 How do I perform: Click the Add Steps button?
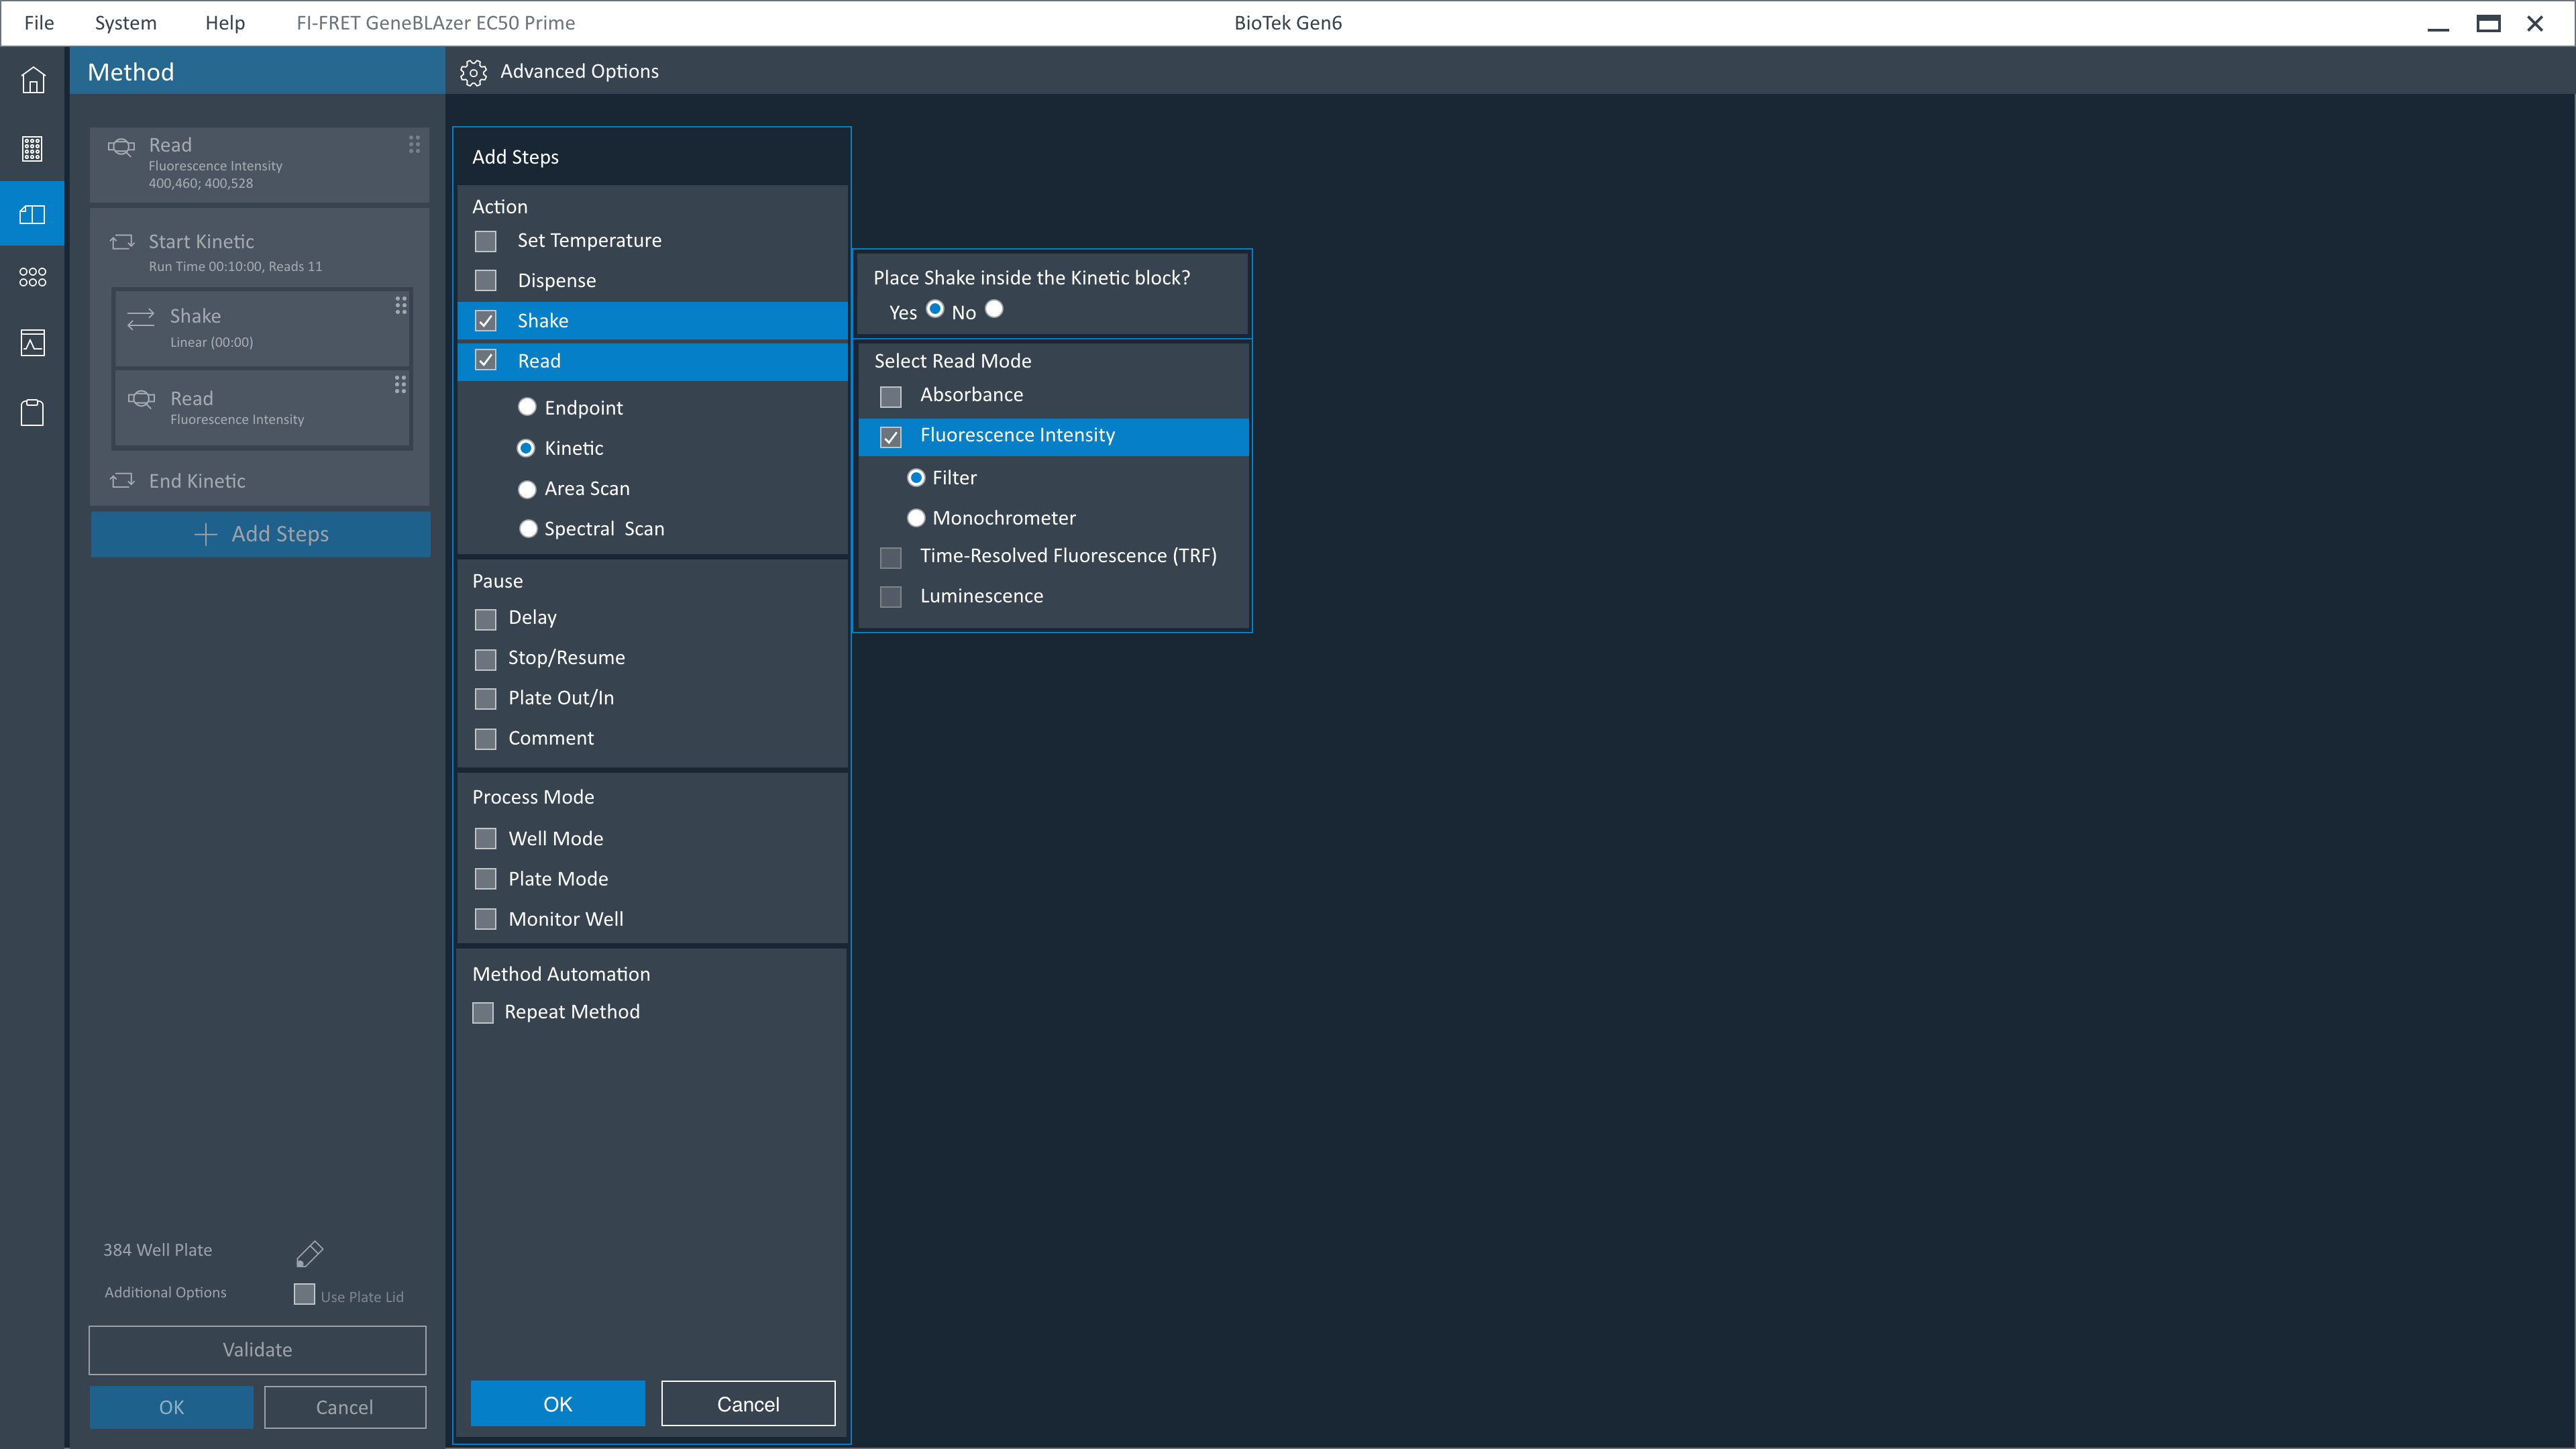point(261,534)
